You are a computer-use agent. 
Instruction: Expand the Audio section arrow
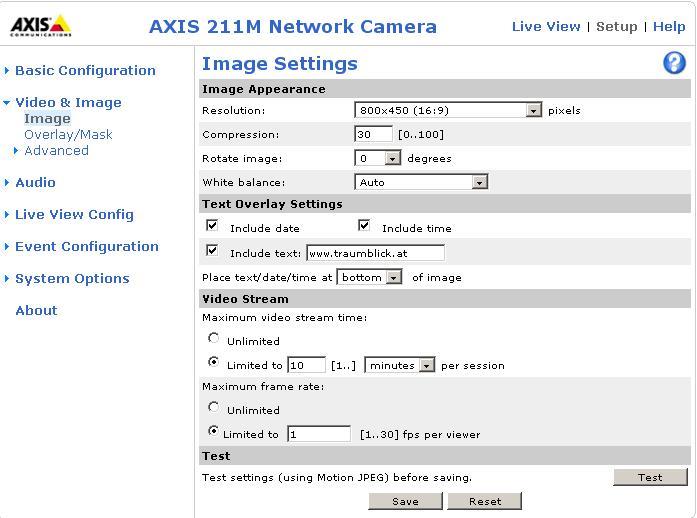(7, 182)
